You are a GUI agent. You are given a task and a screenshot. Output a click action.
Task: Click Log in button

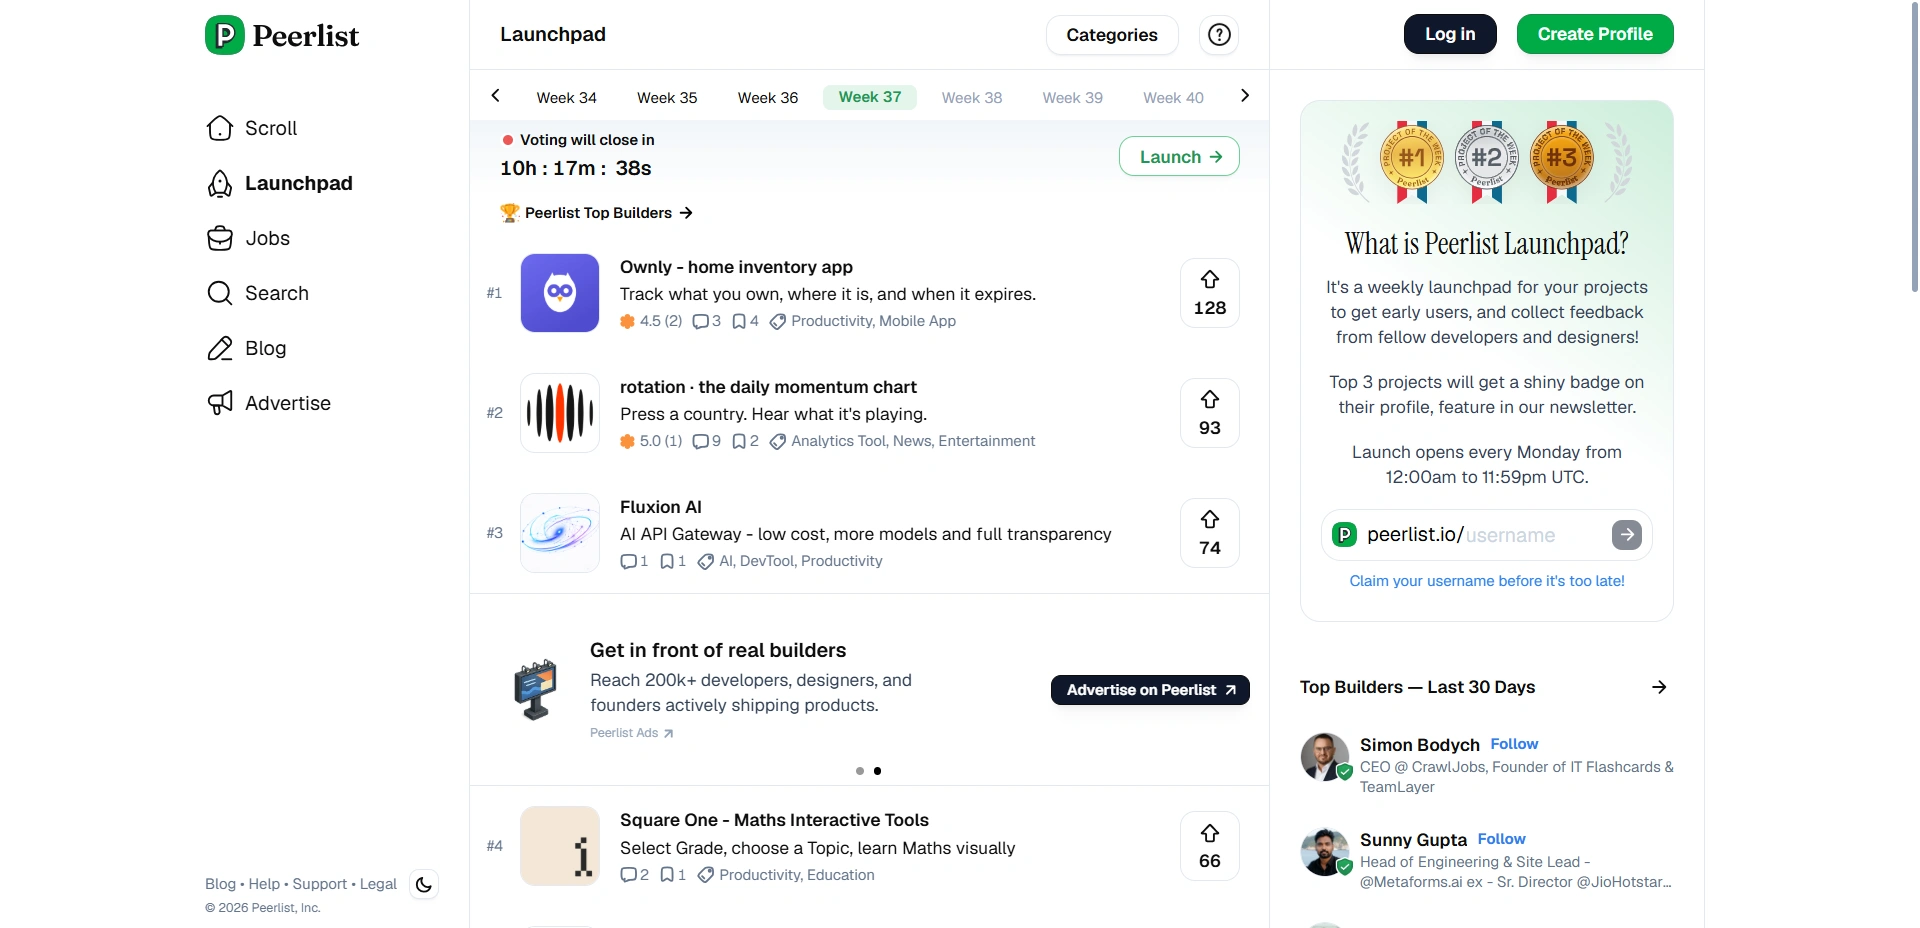point(1450,34)
